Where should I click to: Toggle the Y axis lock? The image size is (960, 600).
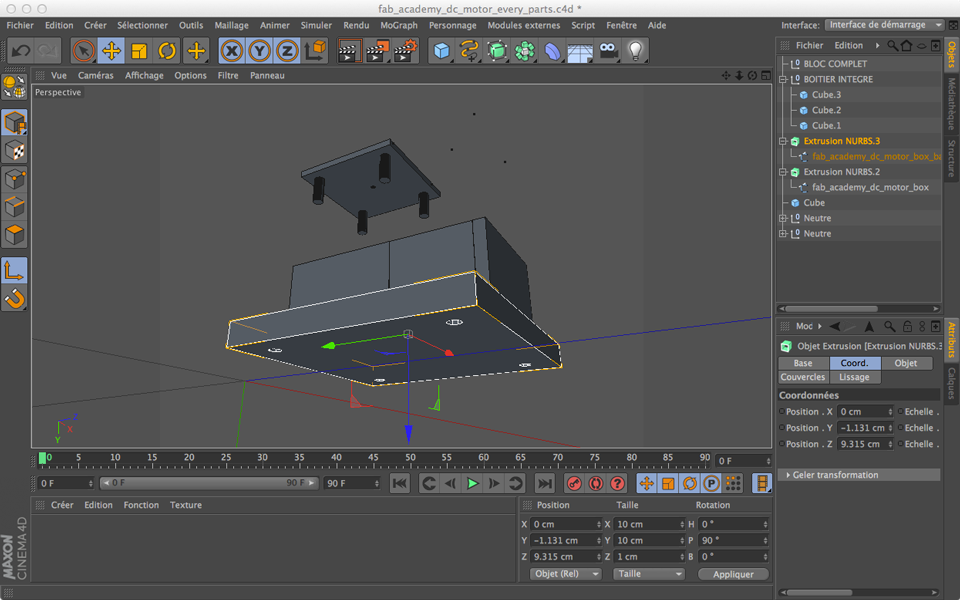259,50
